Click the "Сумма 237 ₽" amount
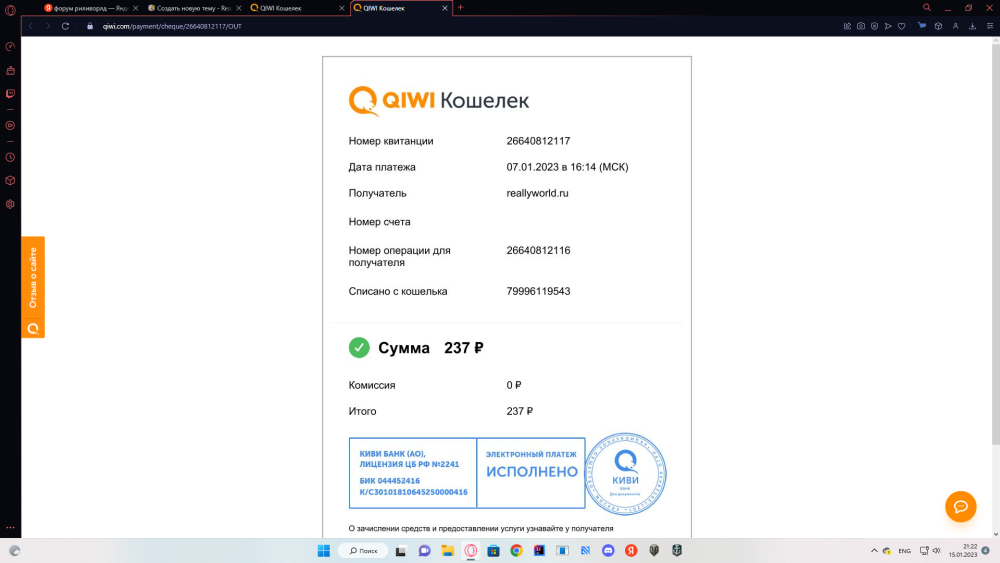 pyautogui.click(x=430, y=348)
